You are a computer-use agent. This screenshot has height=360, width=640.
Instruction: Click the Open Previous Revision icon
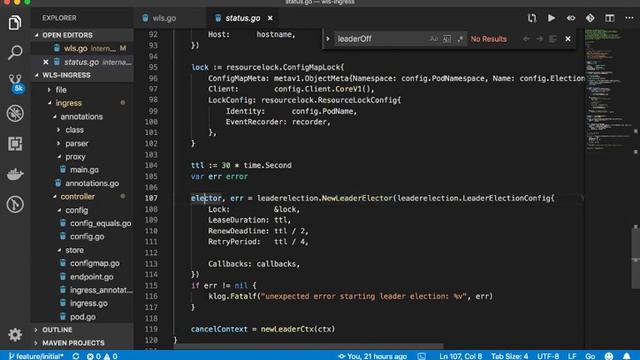[x=571, y=18]
